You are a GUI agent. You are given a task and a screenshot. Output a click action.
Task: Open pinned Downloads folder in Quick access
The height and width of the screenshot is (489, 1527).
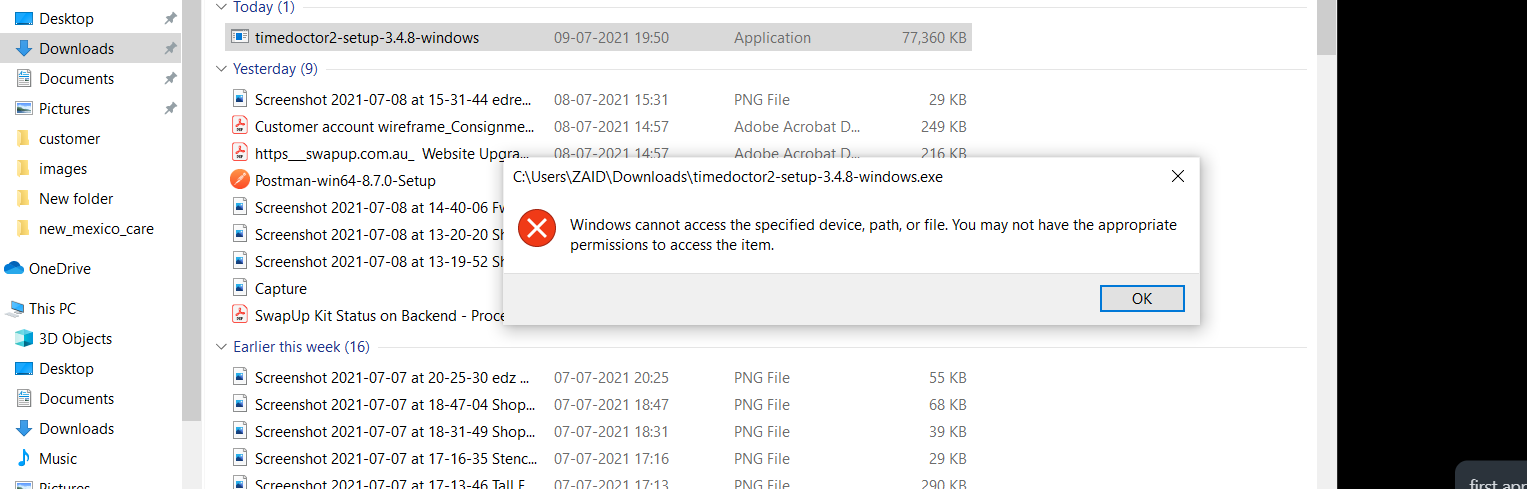click(x=76, y=48)
